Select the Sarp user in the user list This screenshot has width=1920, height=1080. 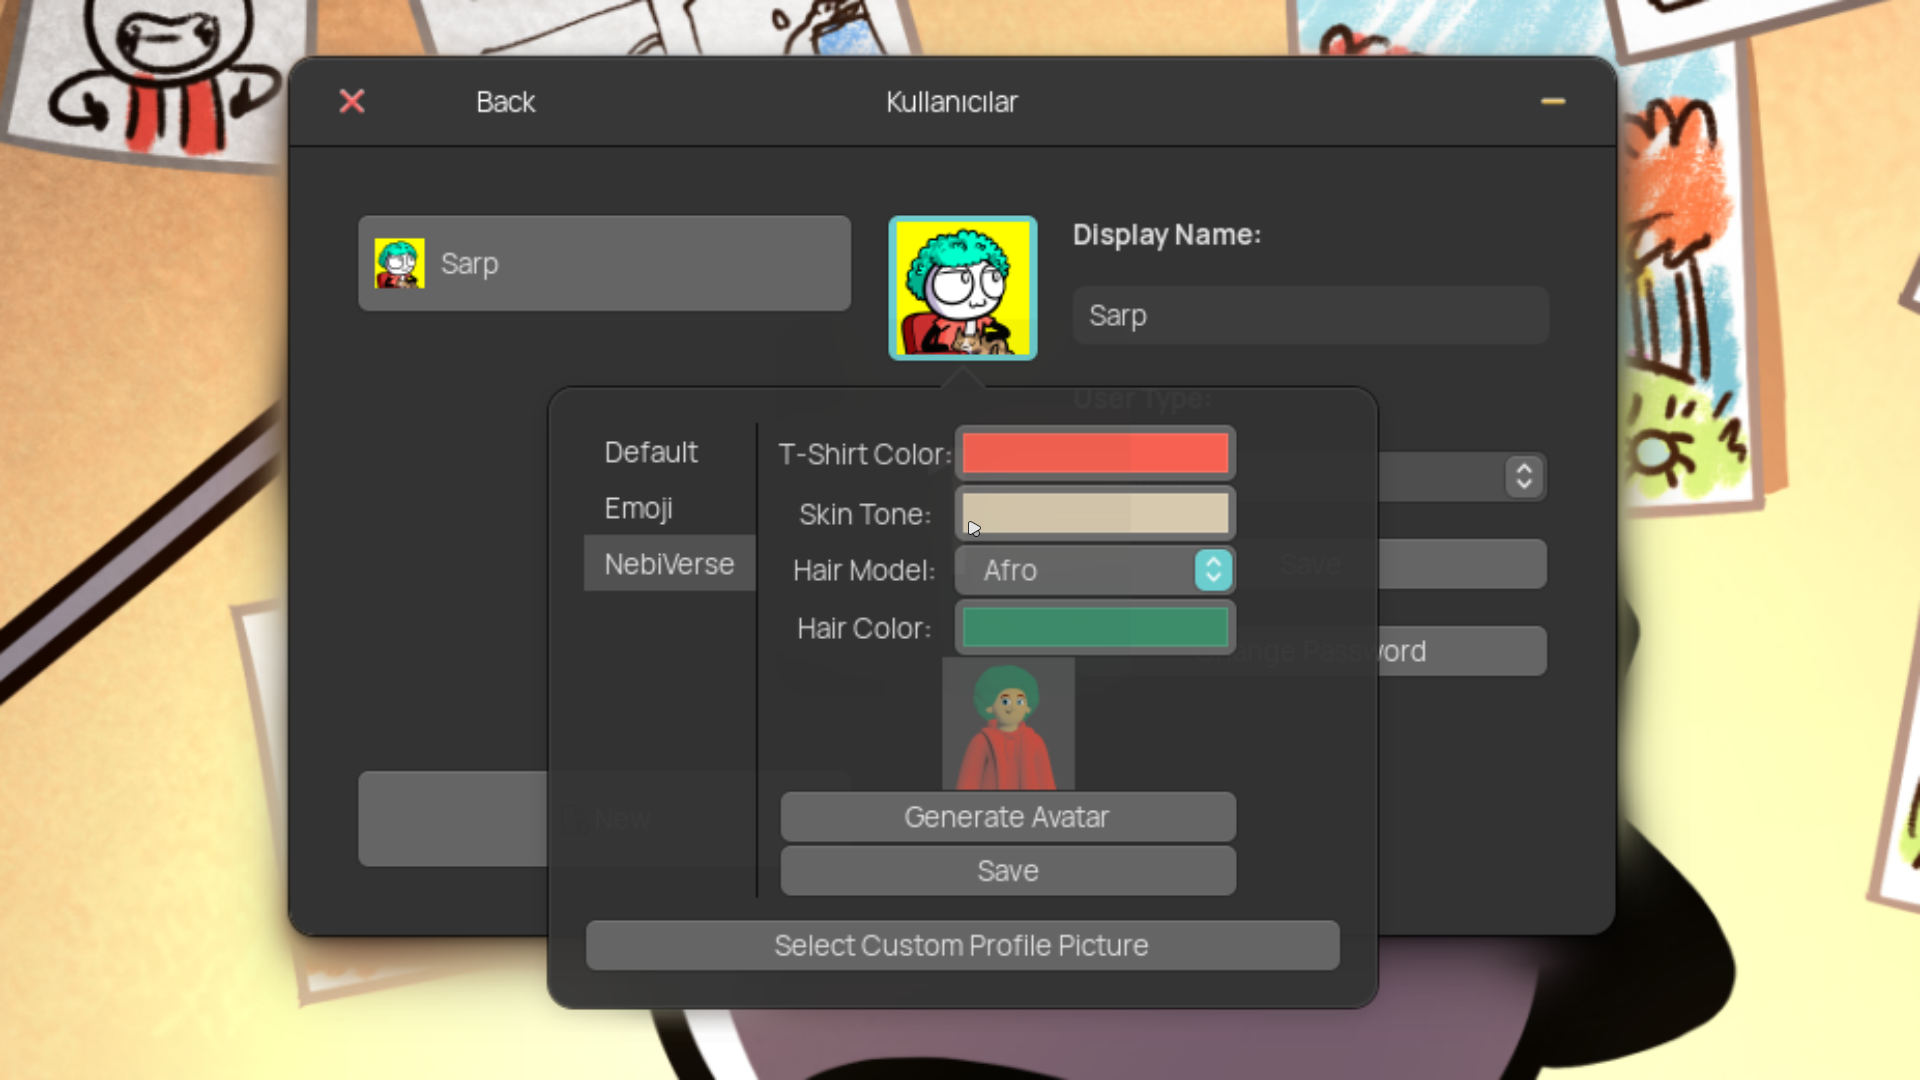click(x=604, y=263)
